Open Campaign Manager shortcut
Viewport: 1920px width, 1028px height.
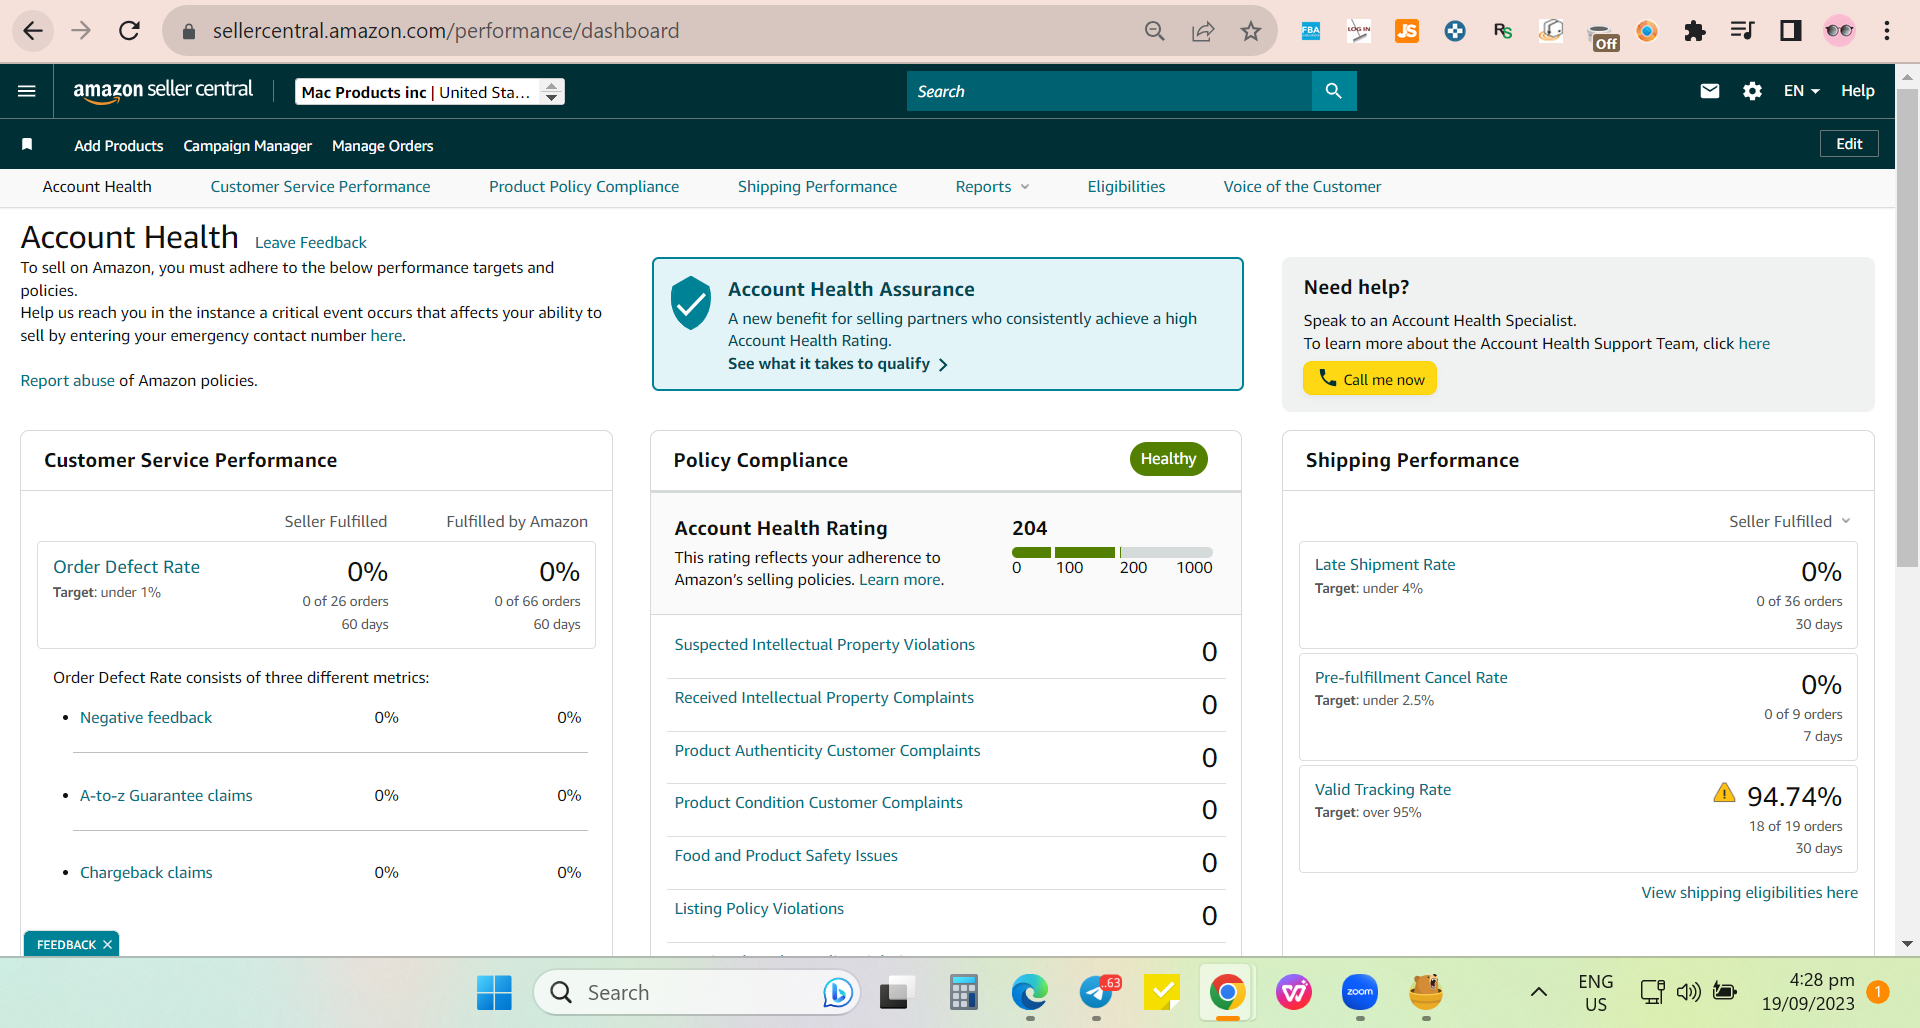coord(248,146)
